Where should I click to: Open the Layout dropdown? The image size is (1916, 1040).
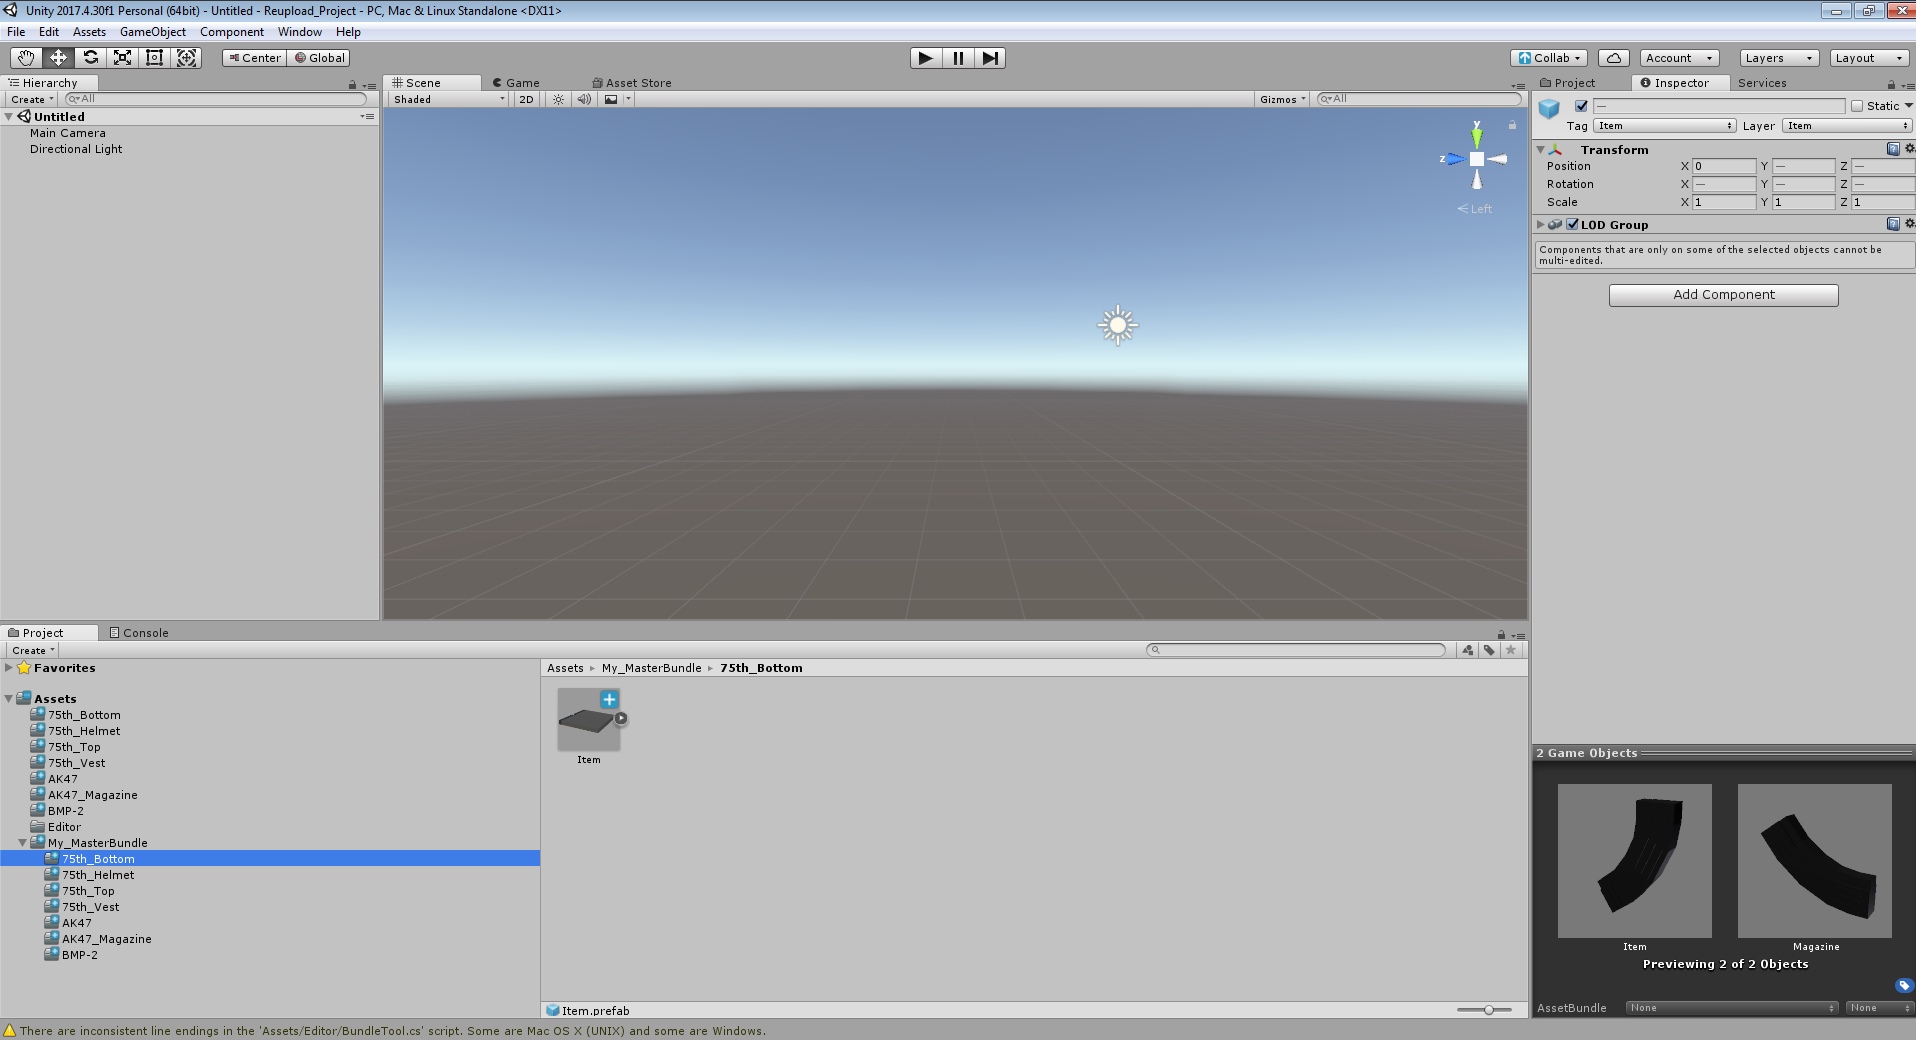[1869, 58]
